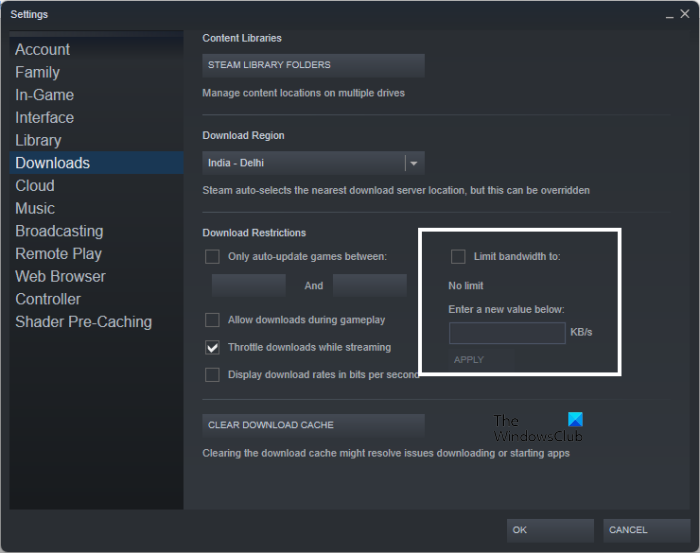Confirm settings with OK button
The width and height of the screenshot is (700, 553).
point(550,530)
